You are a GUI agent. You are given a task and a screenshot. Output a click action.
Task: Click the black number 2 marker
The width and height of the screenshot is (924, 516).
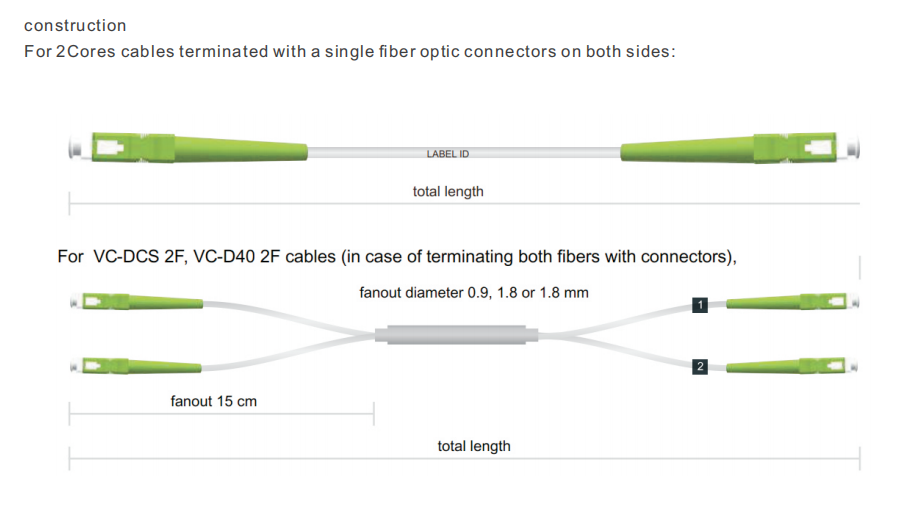[699, 366]
